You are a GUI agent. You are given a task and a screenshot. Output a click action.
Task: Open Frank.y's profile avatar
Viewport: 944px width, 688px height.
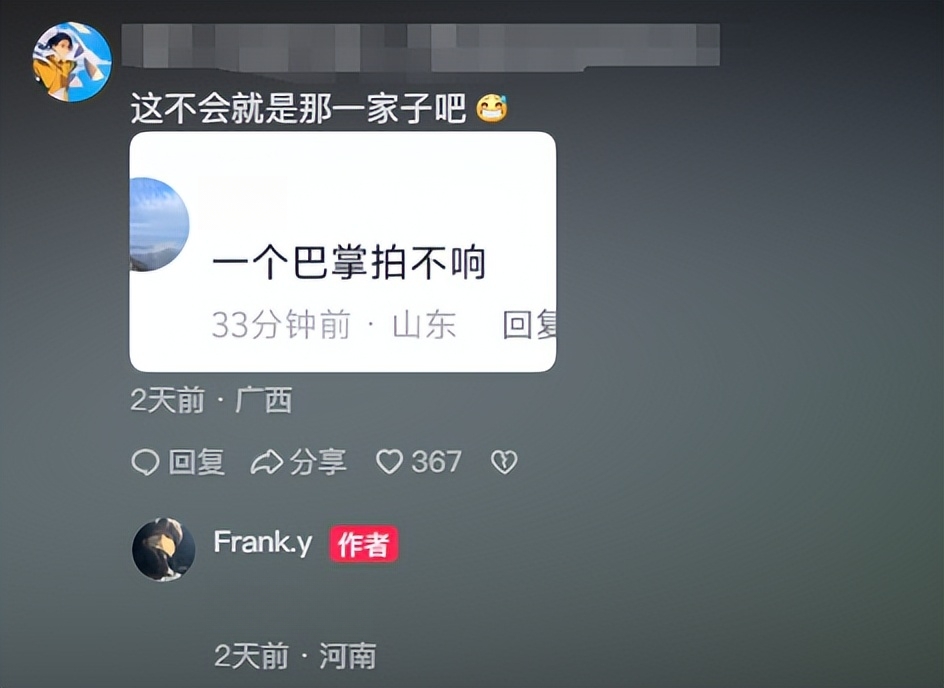click(x=164, y=550)
